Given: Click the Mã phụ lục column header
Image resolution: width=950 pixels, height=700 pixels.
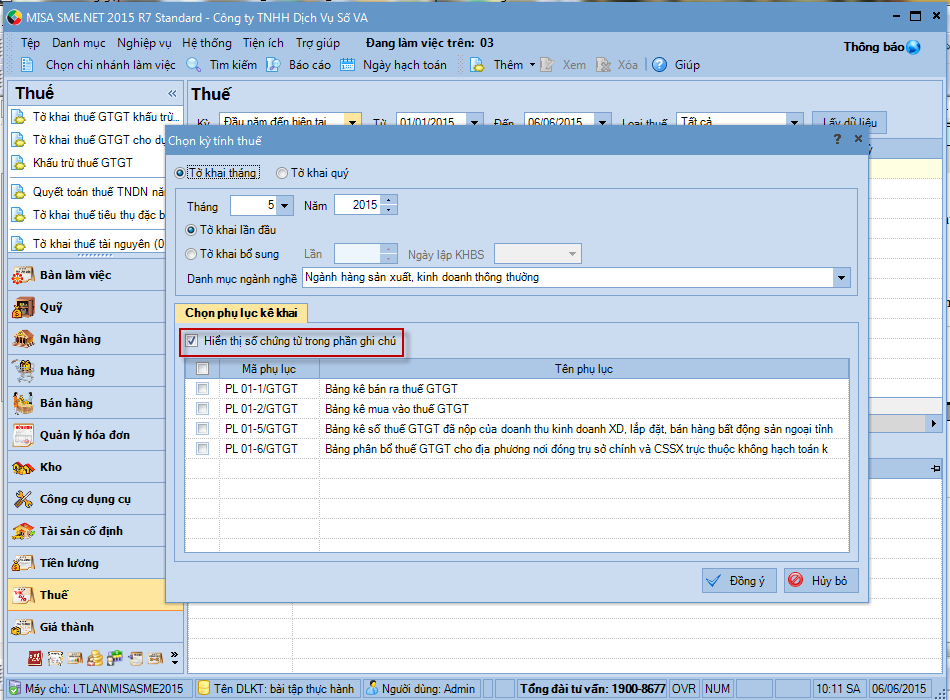Looking at the screenshot, I should pos(269,368).
